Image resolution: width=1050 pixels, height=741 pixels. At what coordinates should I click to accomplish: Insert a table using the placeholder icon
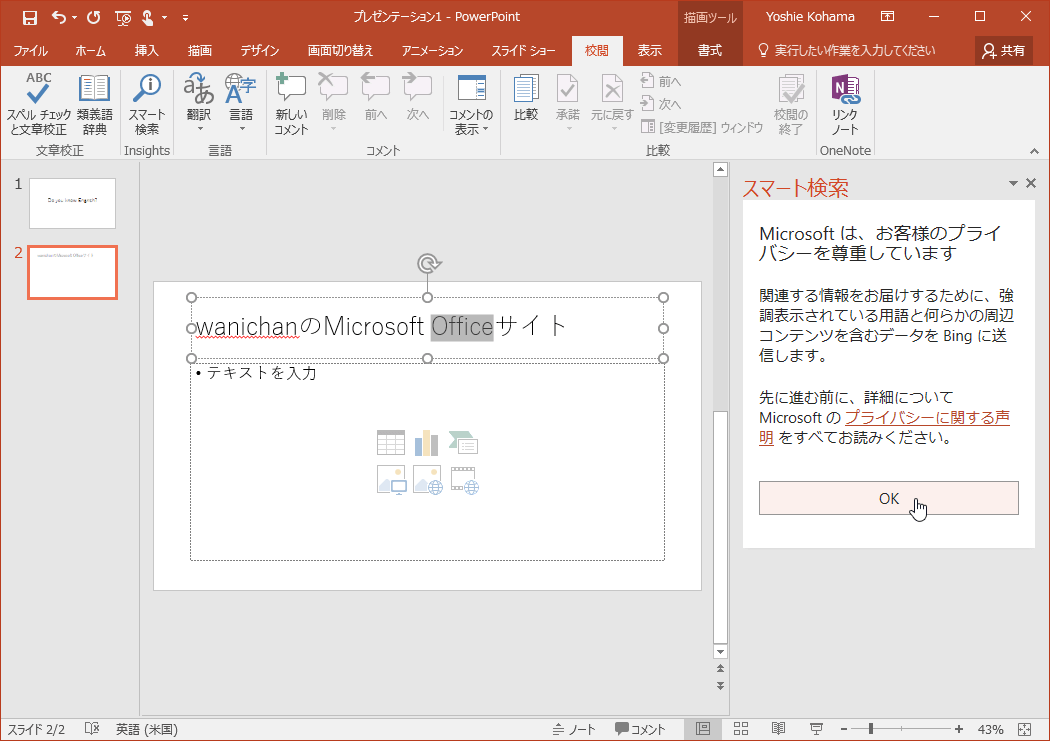[x=390, y=442]
